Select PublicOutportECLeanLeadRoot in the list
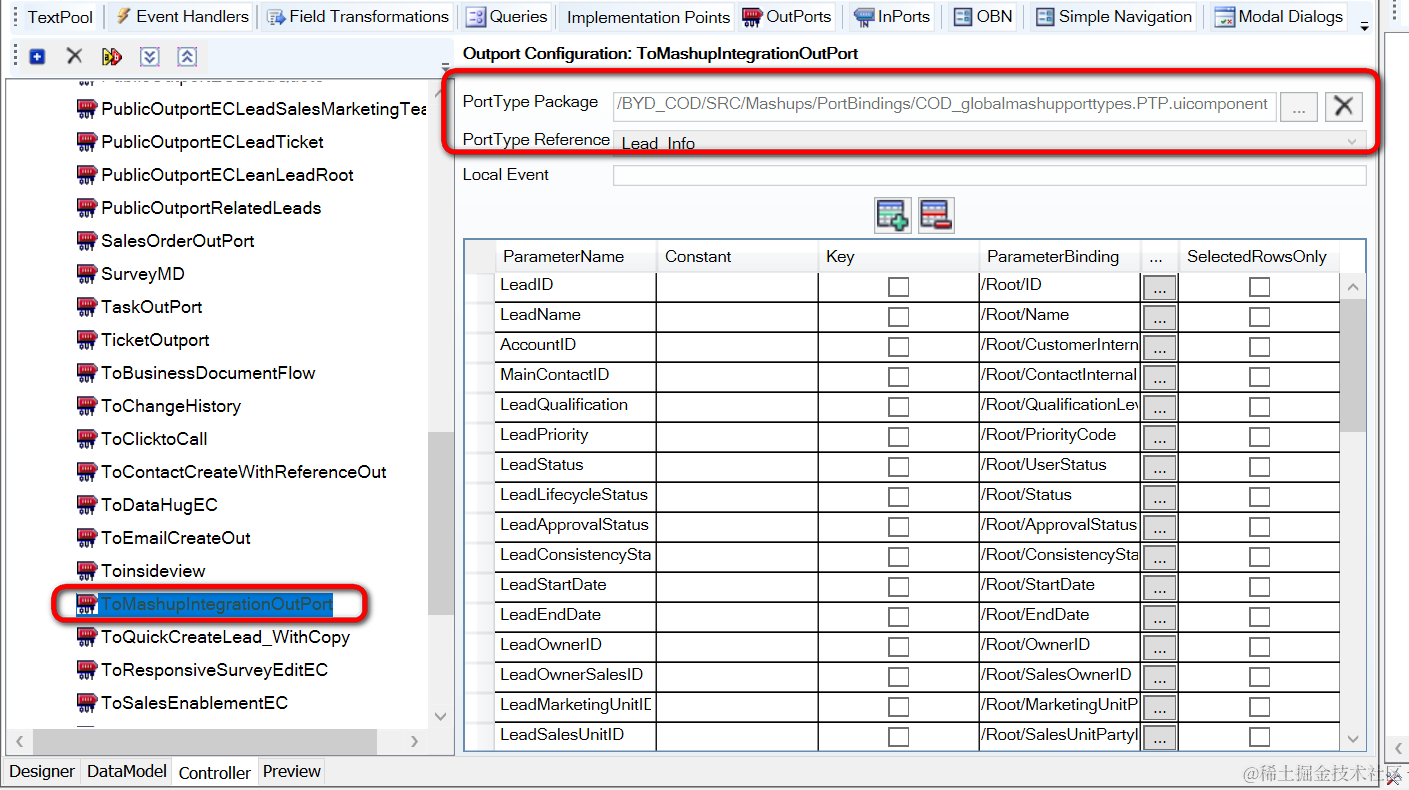This screenshot has width=1409, height=790. (x=227, y=175)
